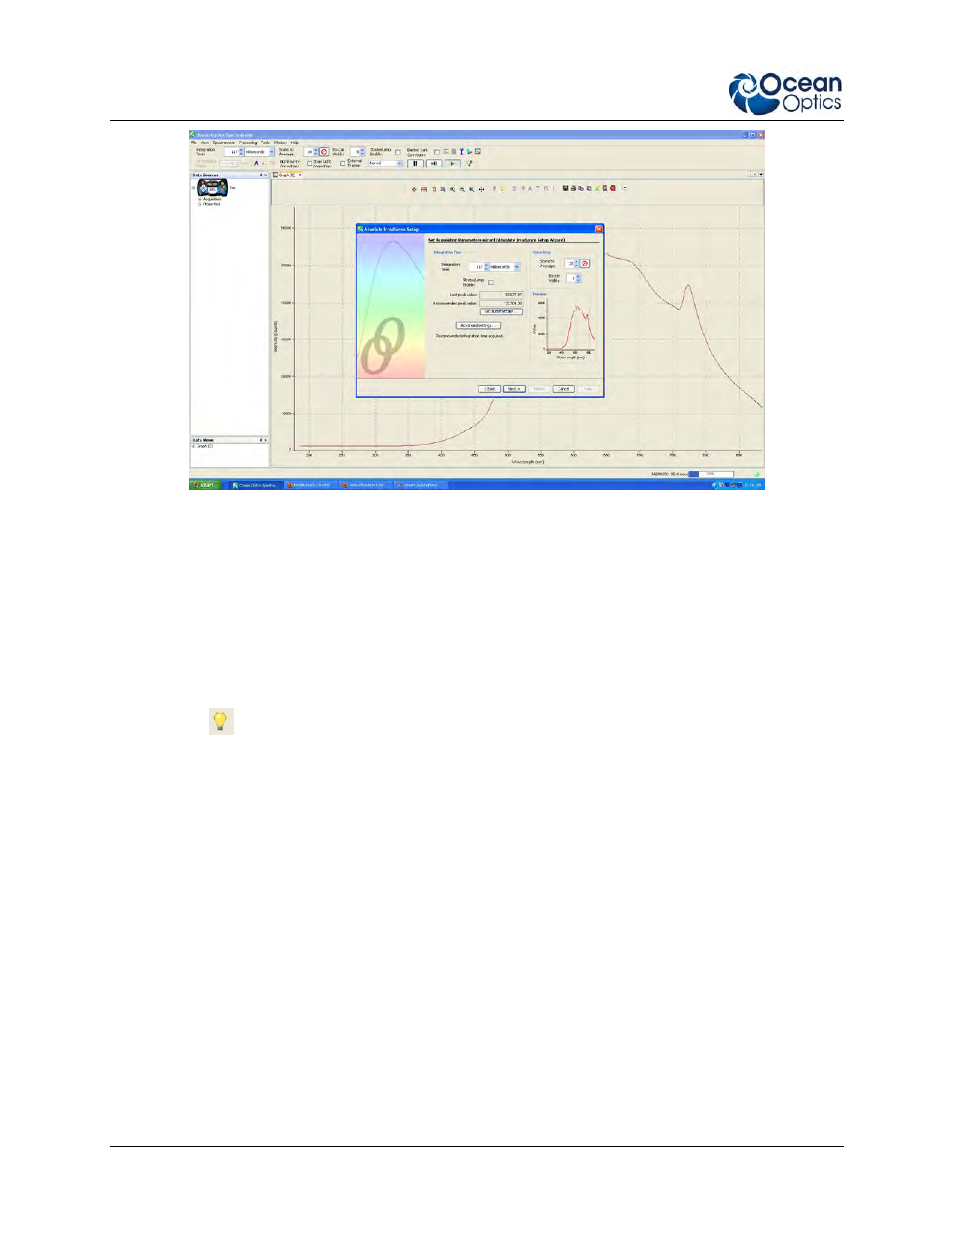The width and height of the screenshot is (954, 1235).
Task: Click the copy graph data icon
Action: 581,189
